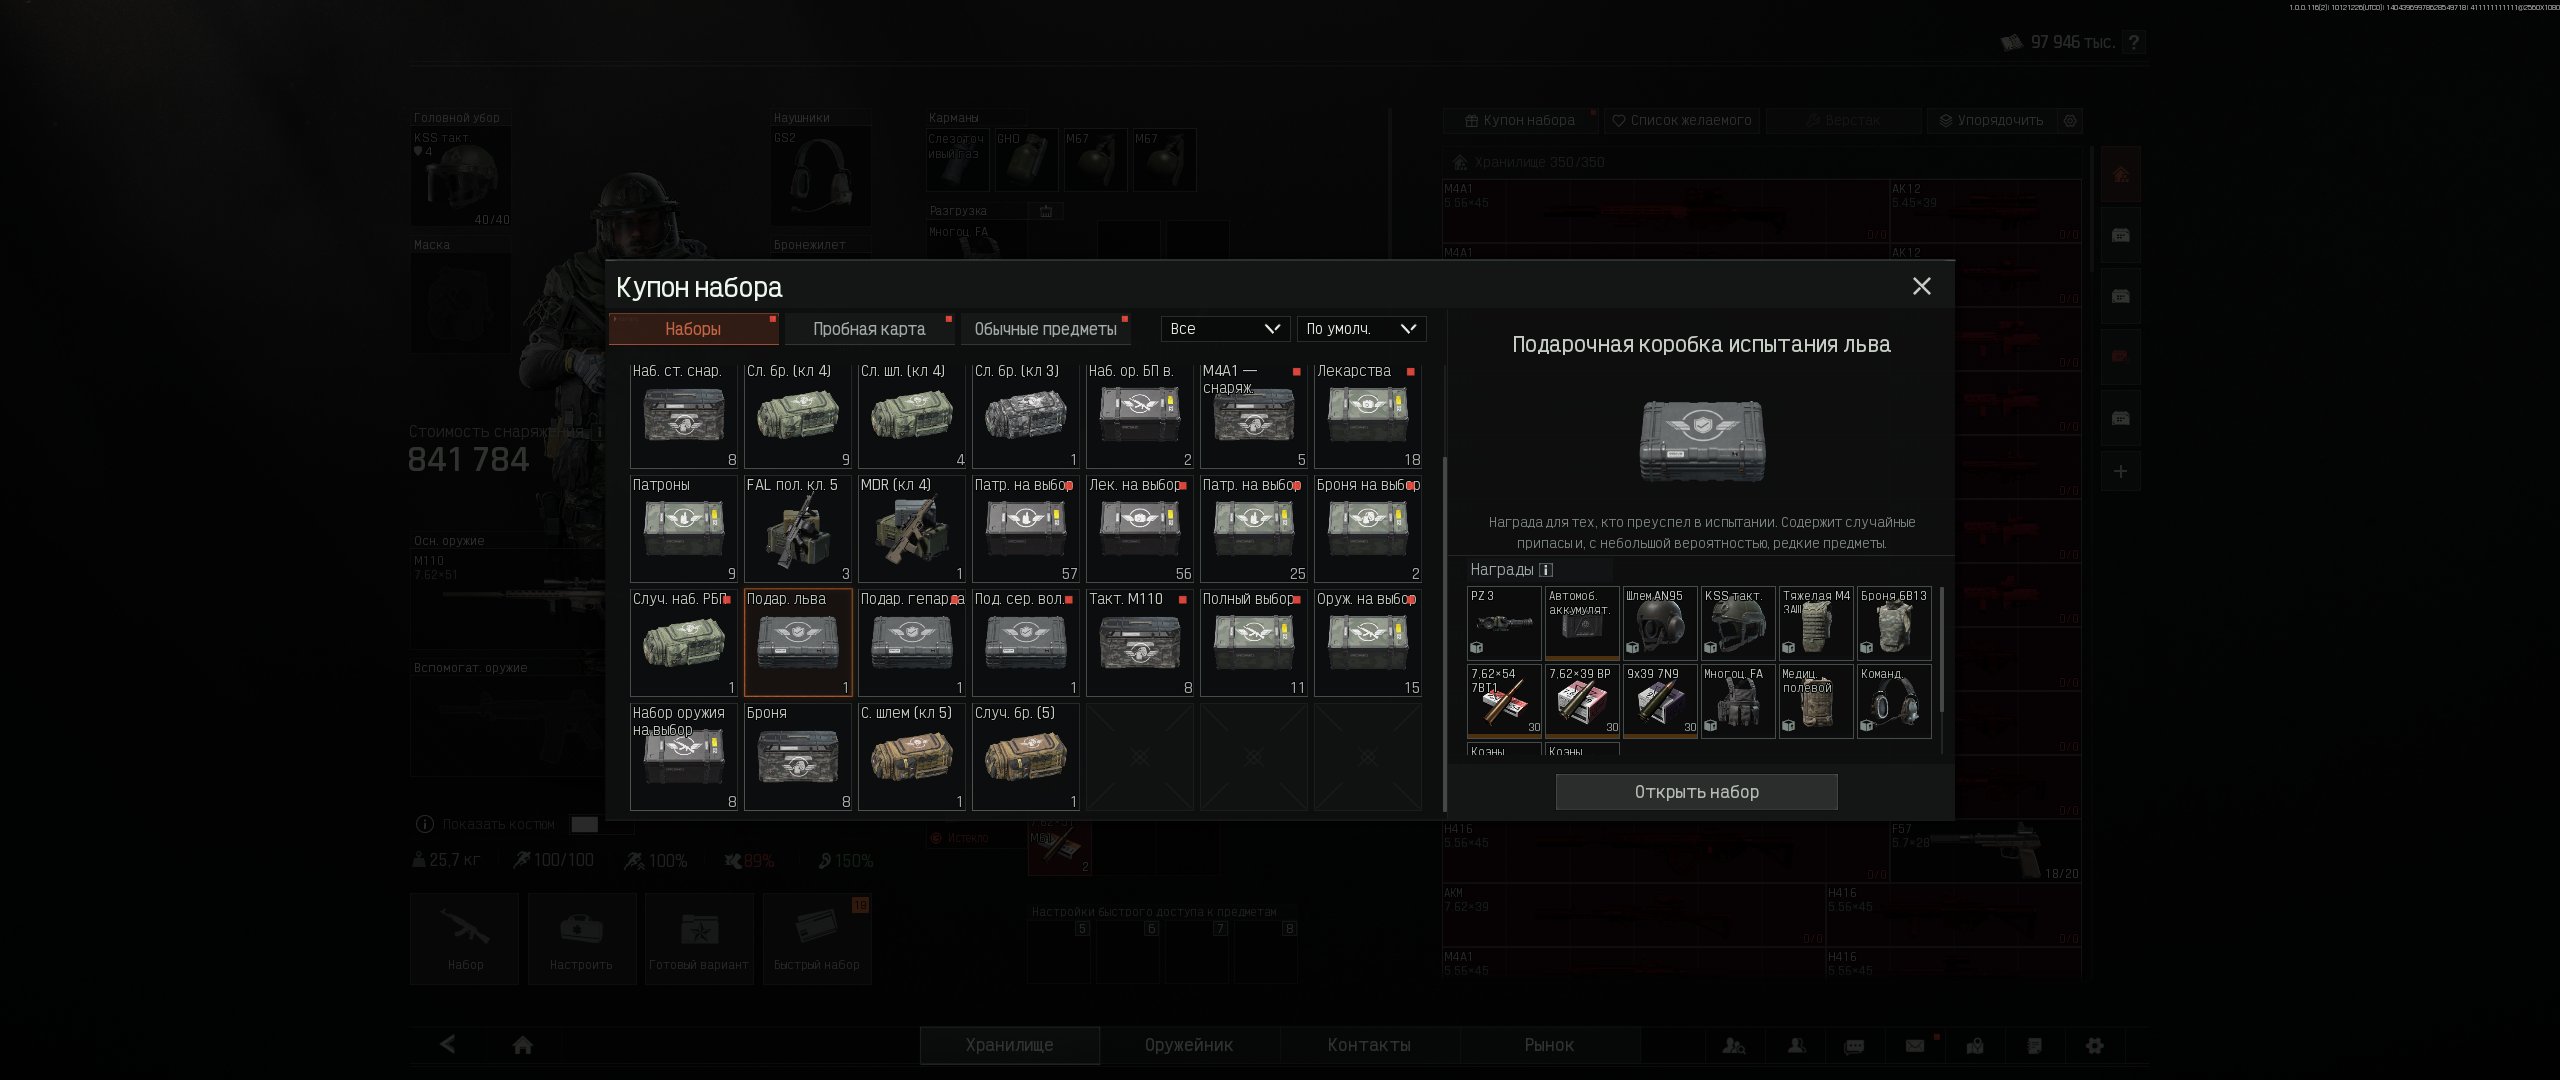The image size is (2560, 1080).
Task: Open the Все filter dropdown
Action: coord(1225,329)
